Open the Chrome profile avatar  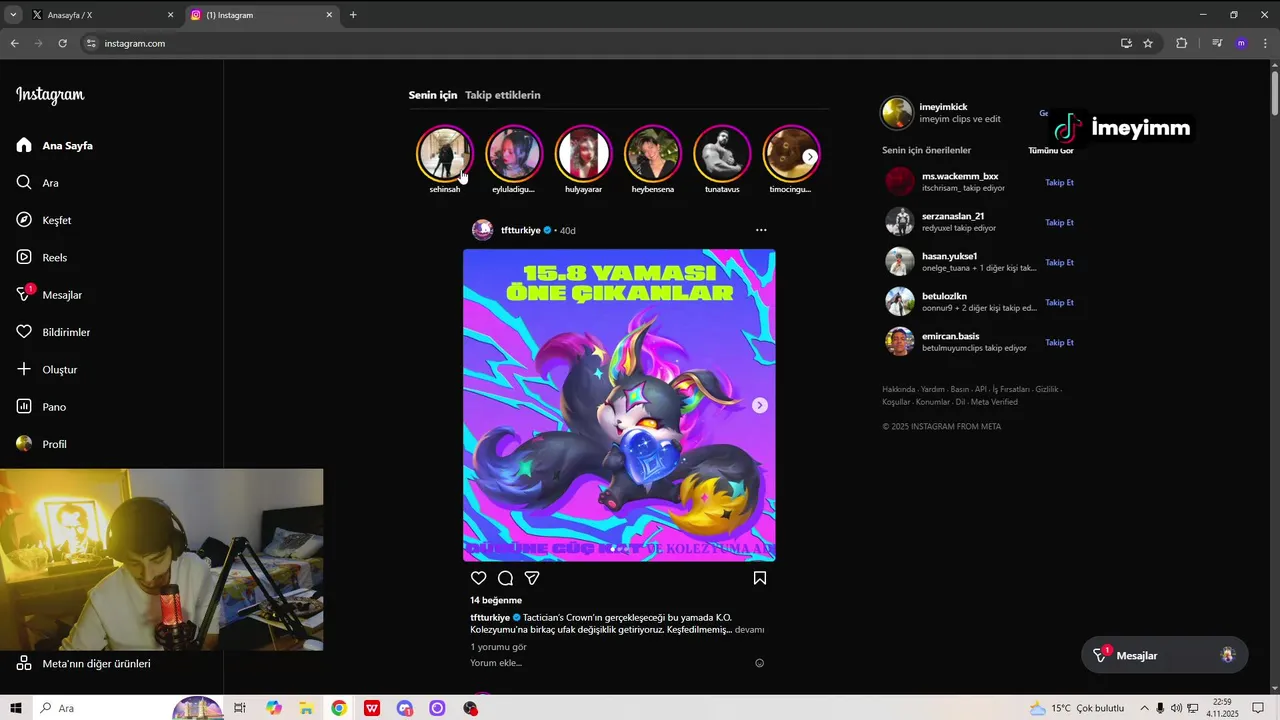(x=1241, y=43)
